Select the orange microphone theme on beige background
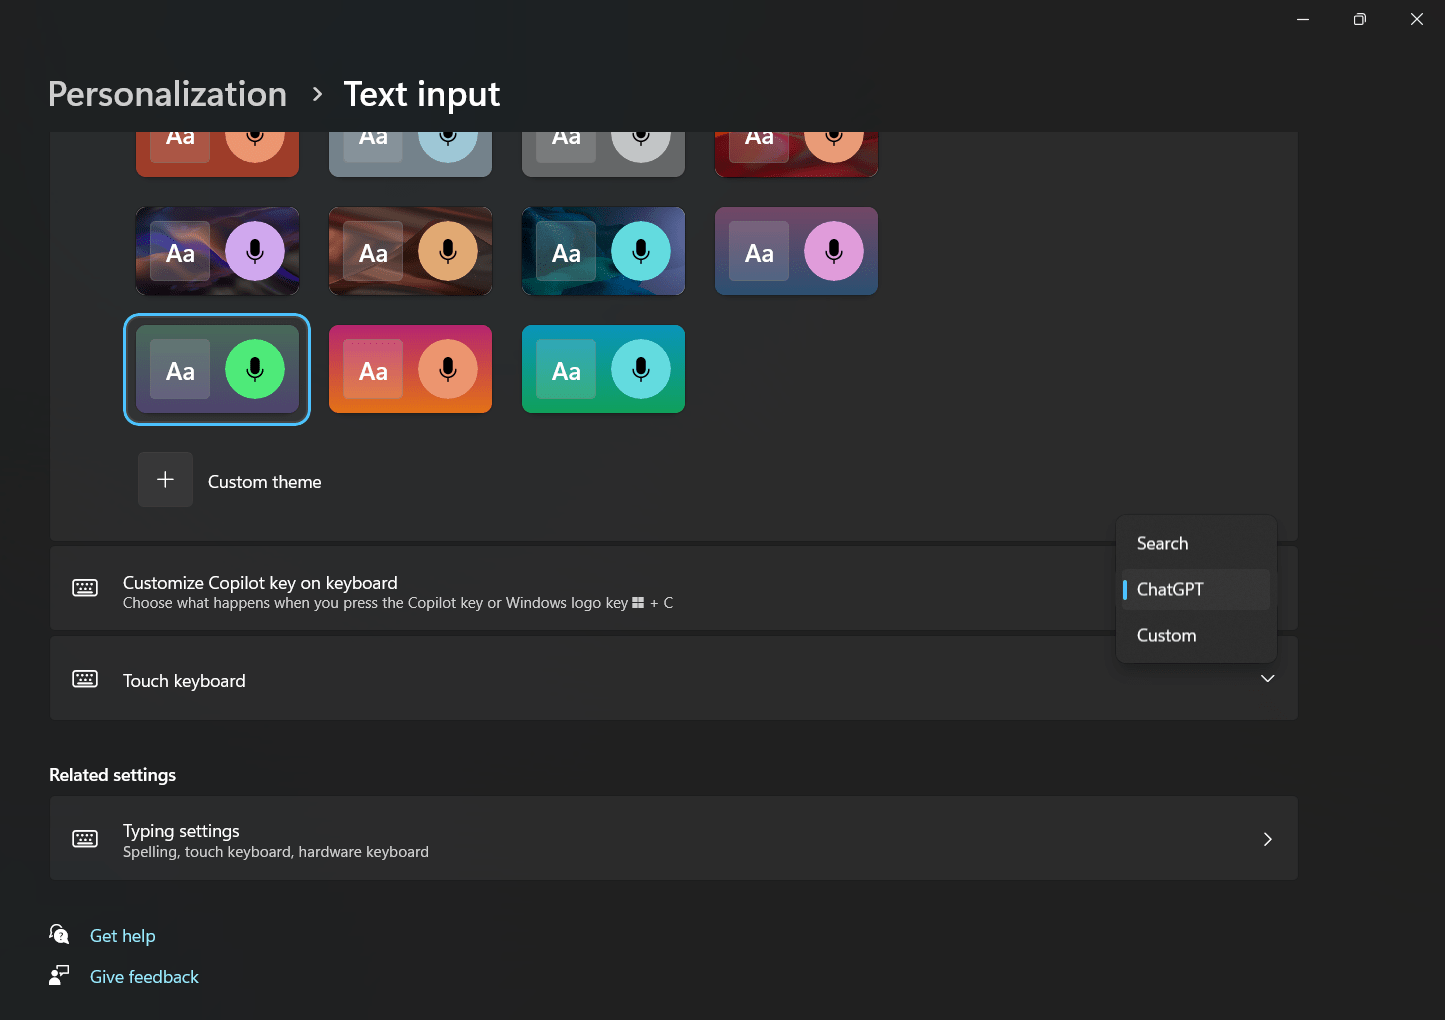 410,251
